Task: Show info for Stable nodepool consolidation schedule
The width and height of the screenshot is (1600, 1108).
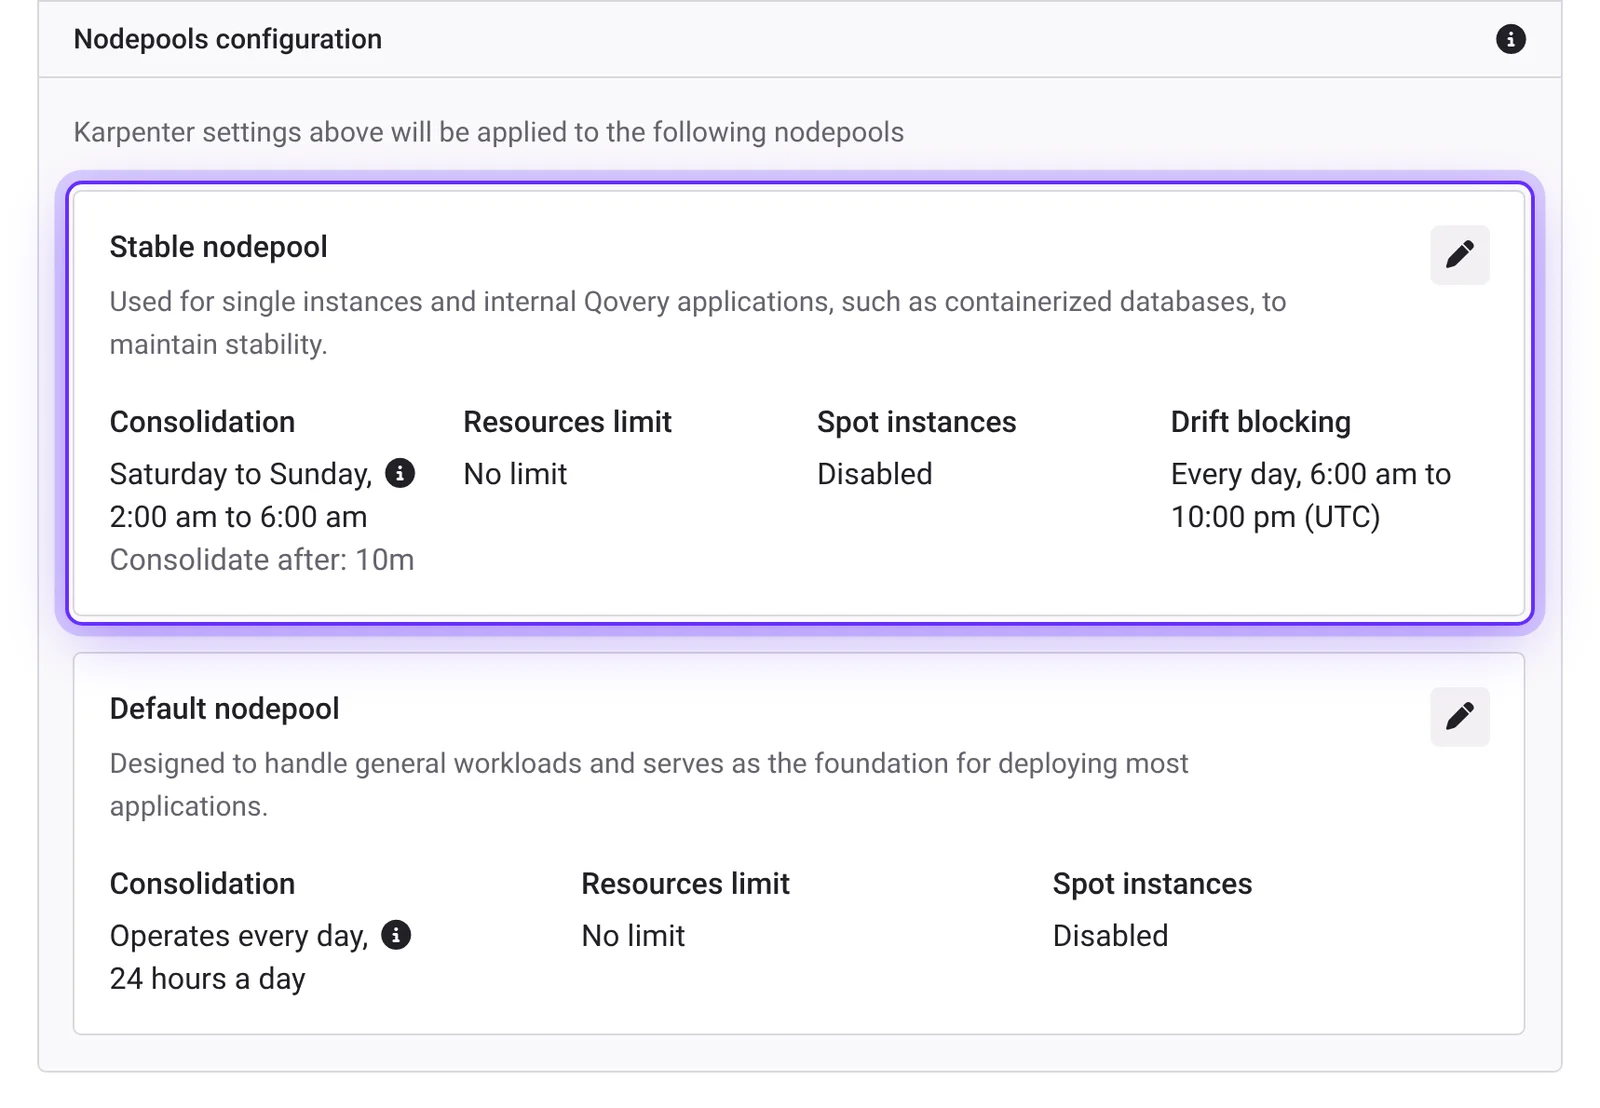Action: pyautogui.click(x=400, y=473)
